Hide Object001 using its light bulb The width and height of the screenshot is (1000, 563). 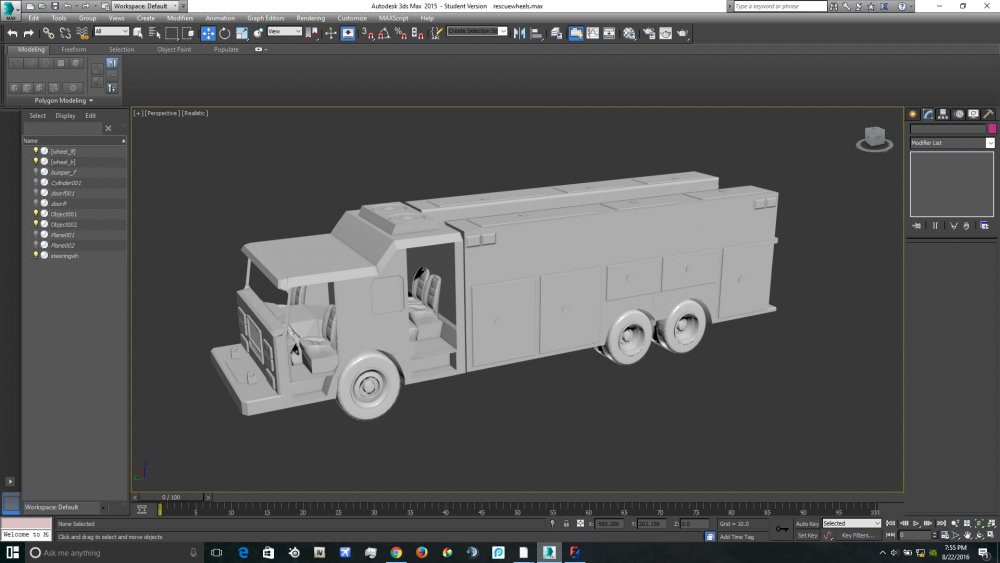[36, 214]
